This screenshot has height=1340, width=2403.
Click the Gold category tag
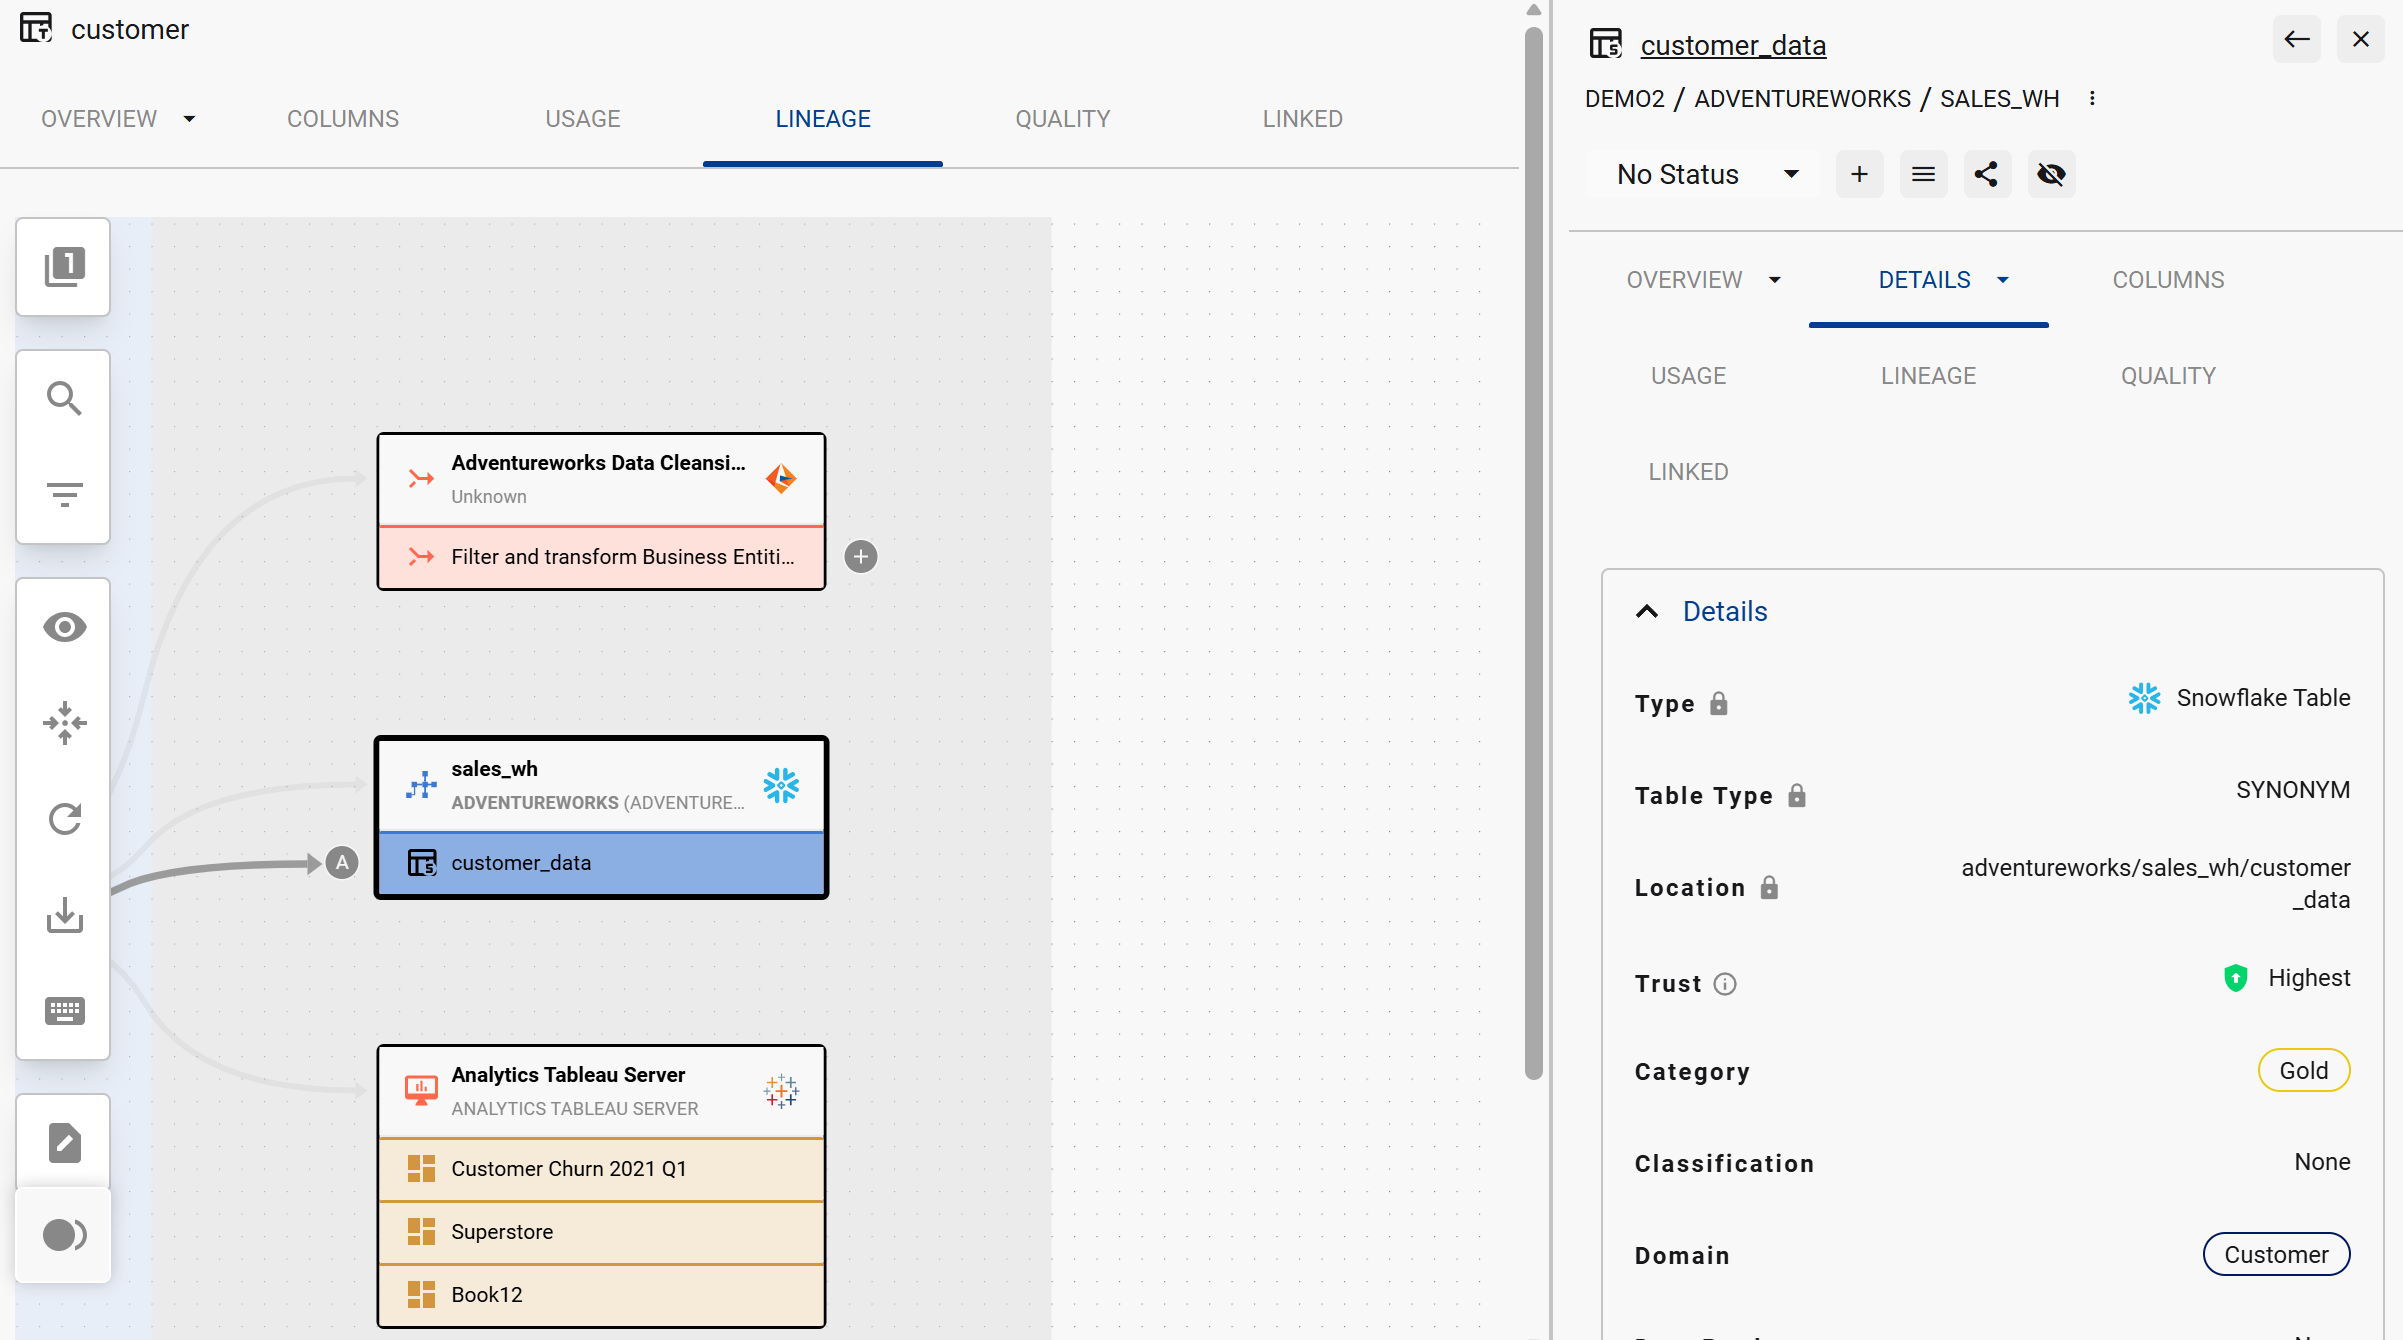(x=2303, y=1071)
